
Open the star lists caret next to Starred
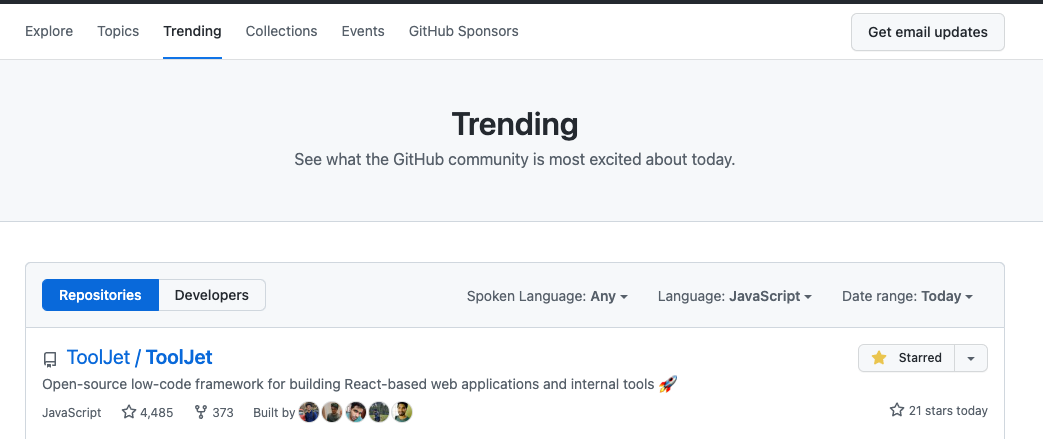tap(970, 358)
